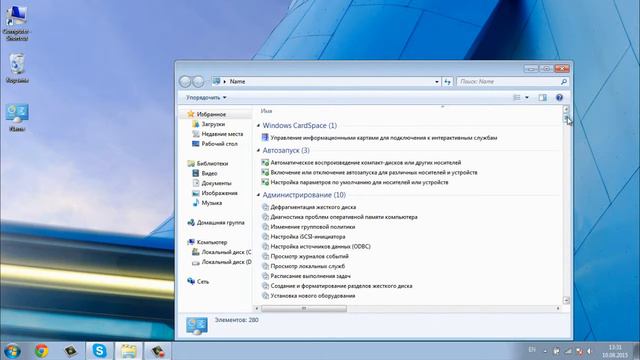The image size is (640, 360).
Task: Select Локальный диск (C:) drive
Action: pyautogui.click(x=221, y=252)
